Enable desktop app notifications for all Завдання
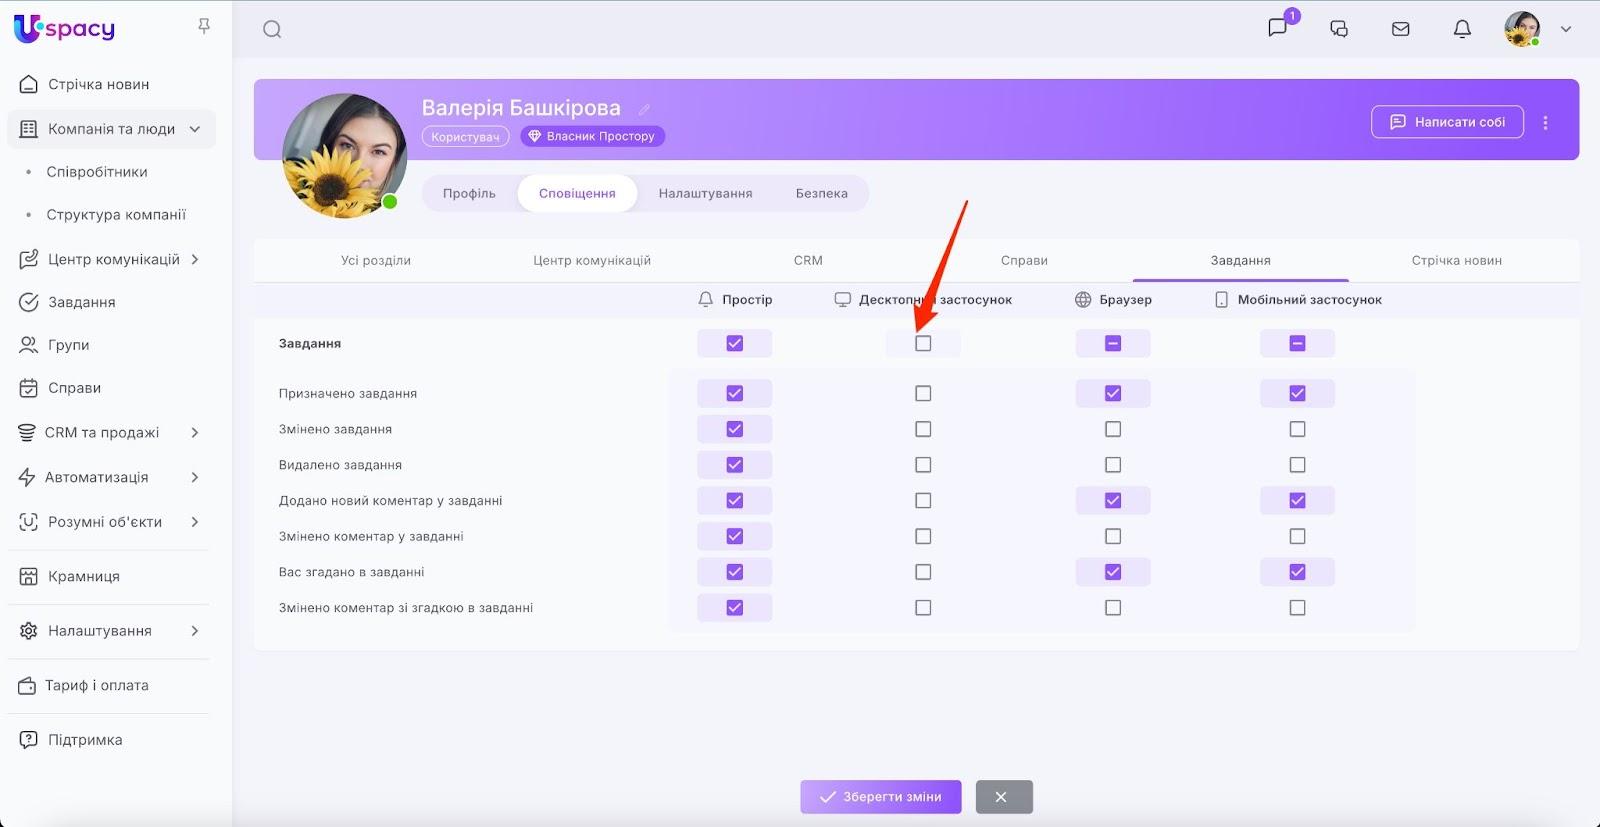This screenshot has height=827, width=1600. tap(923, 343)
